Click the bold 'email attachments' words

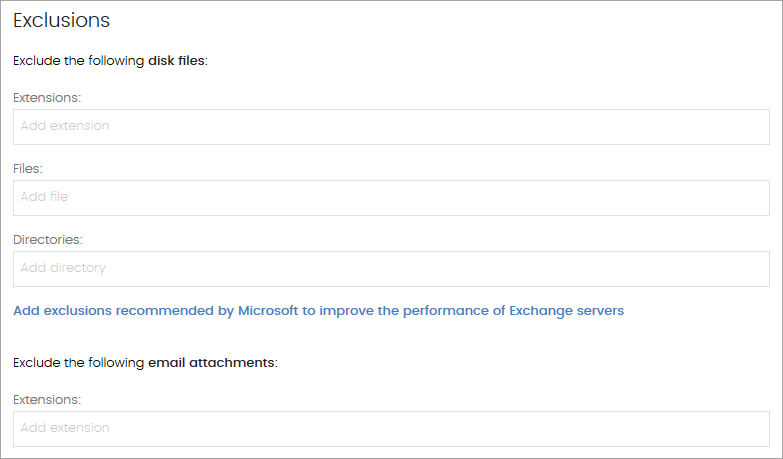[x=210, y=362]
